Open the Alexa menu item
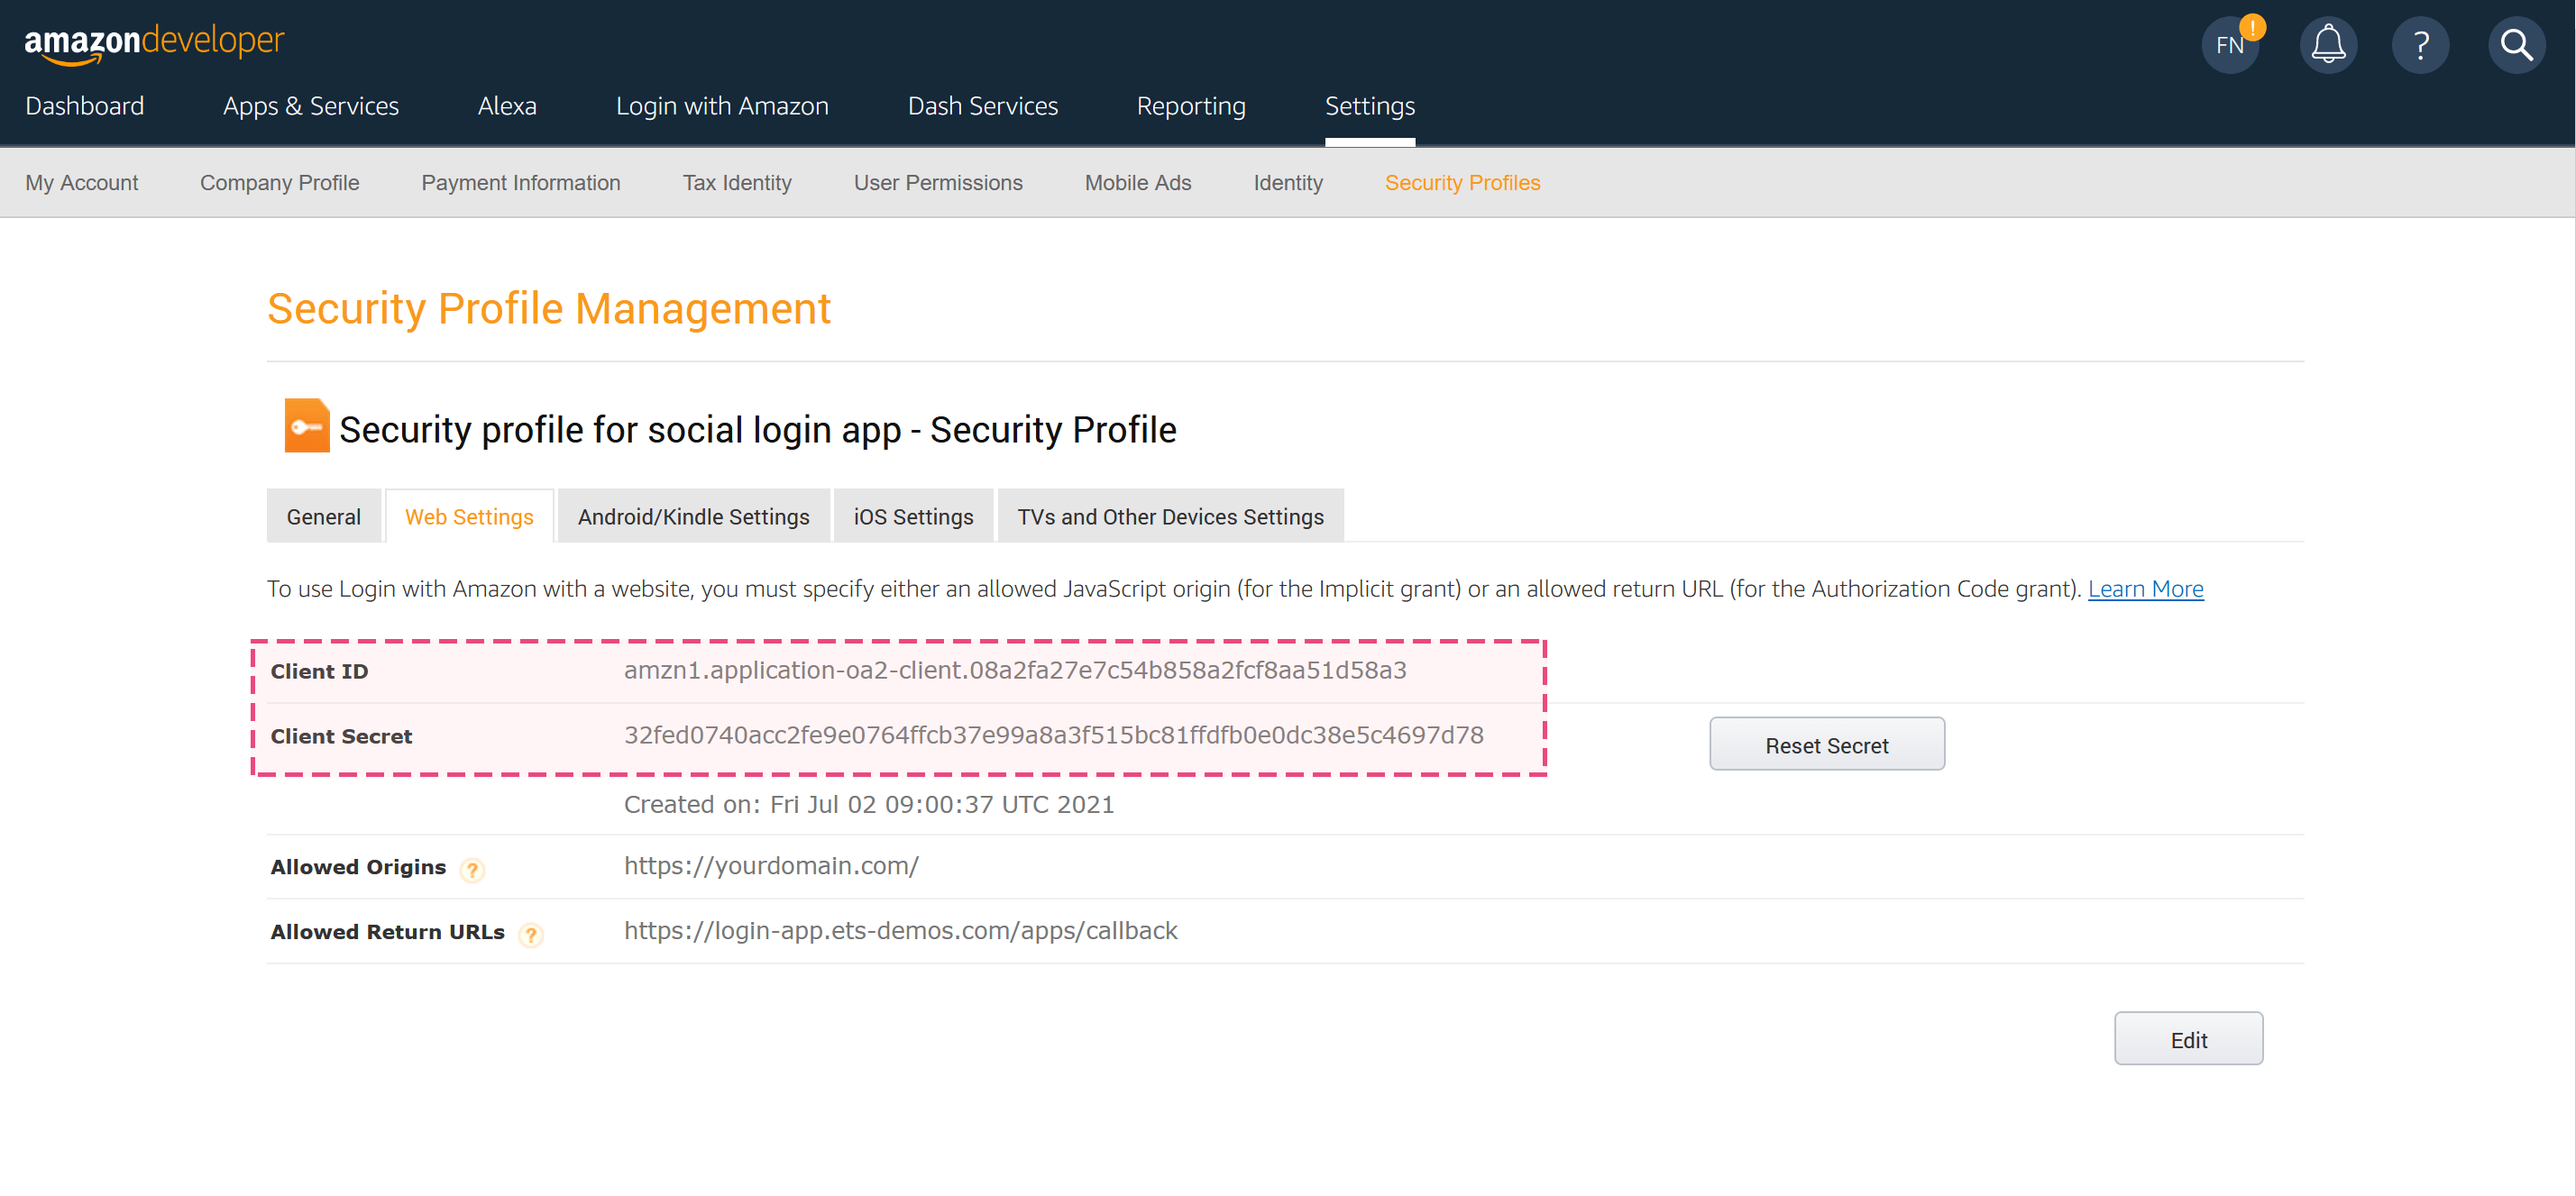The height and width of the screenshot is (1196, 2576). coord(507,106)
